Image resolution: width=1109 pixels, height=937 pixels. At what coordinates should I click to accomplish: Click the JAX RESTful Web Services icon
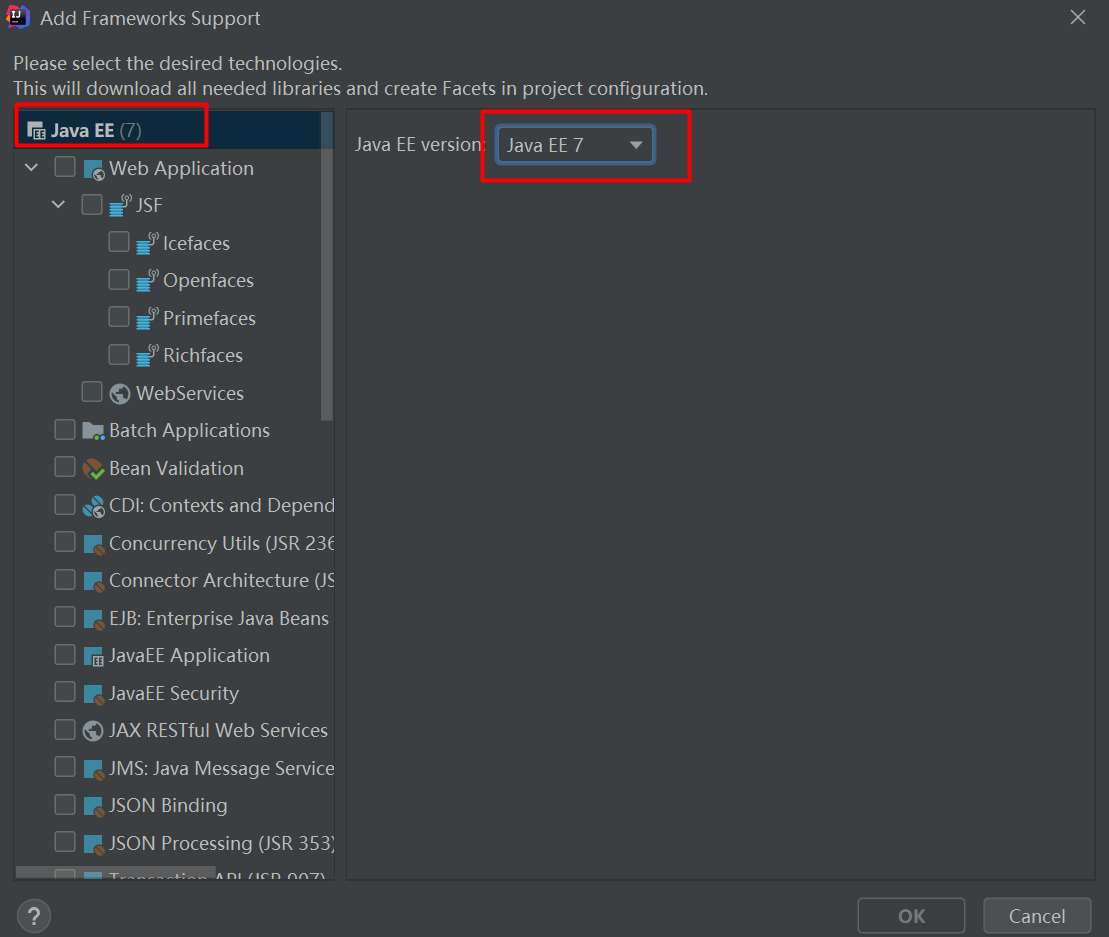pyautogui.click(x=93, y=731)
